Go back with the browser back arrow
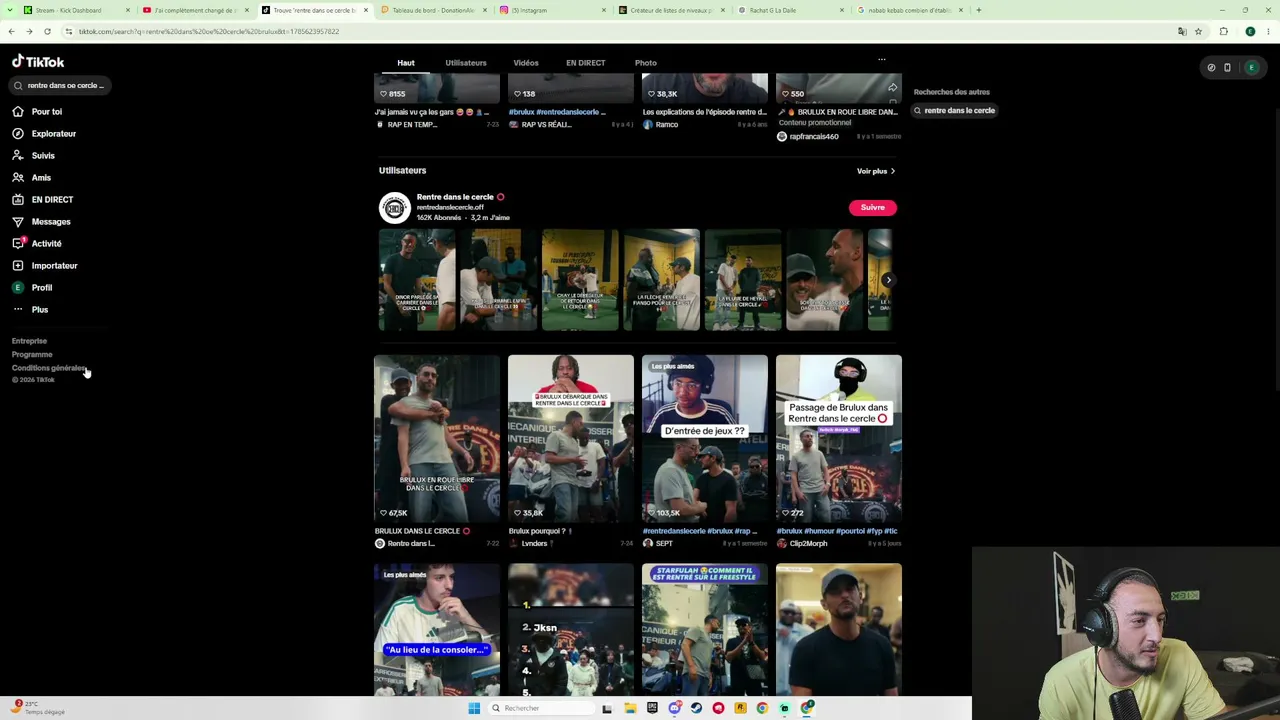This screenshot has width=1280, height=720. (11, 31)
